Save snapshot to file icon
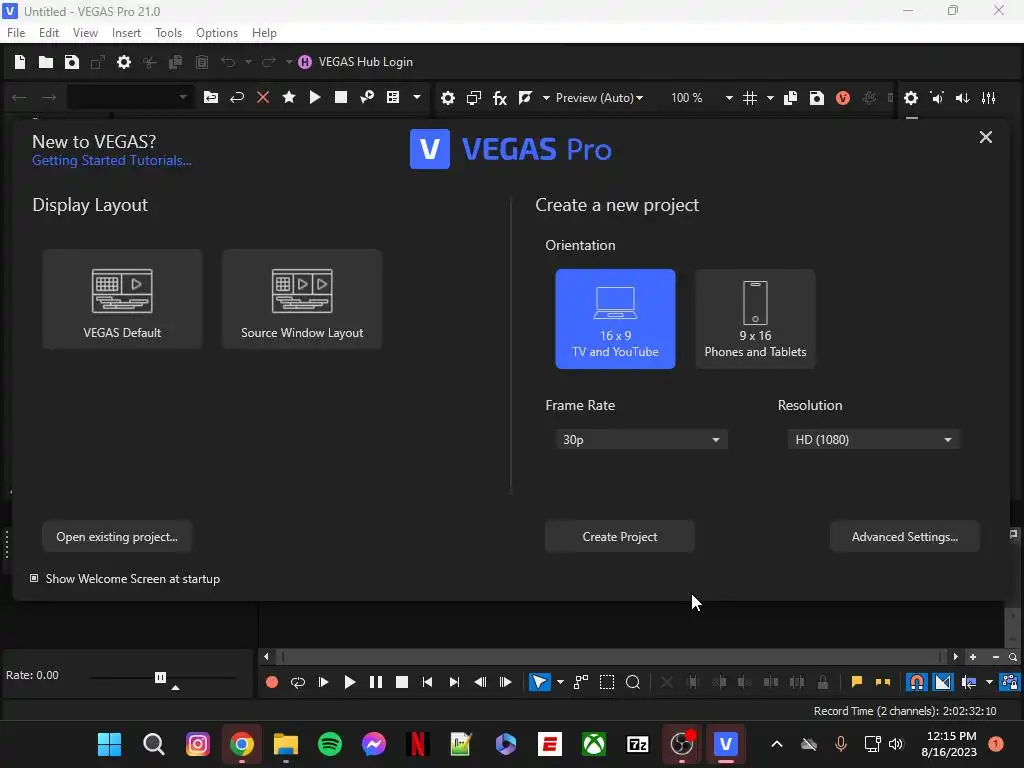 [x=816, y=98]
